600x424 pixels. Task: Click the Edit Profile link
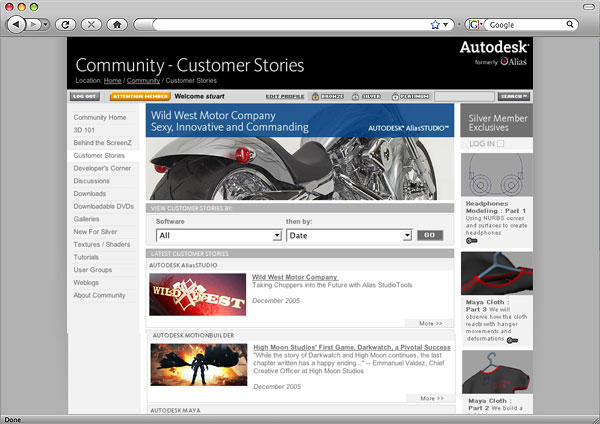(x=284, y=97)
